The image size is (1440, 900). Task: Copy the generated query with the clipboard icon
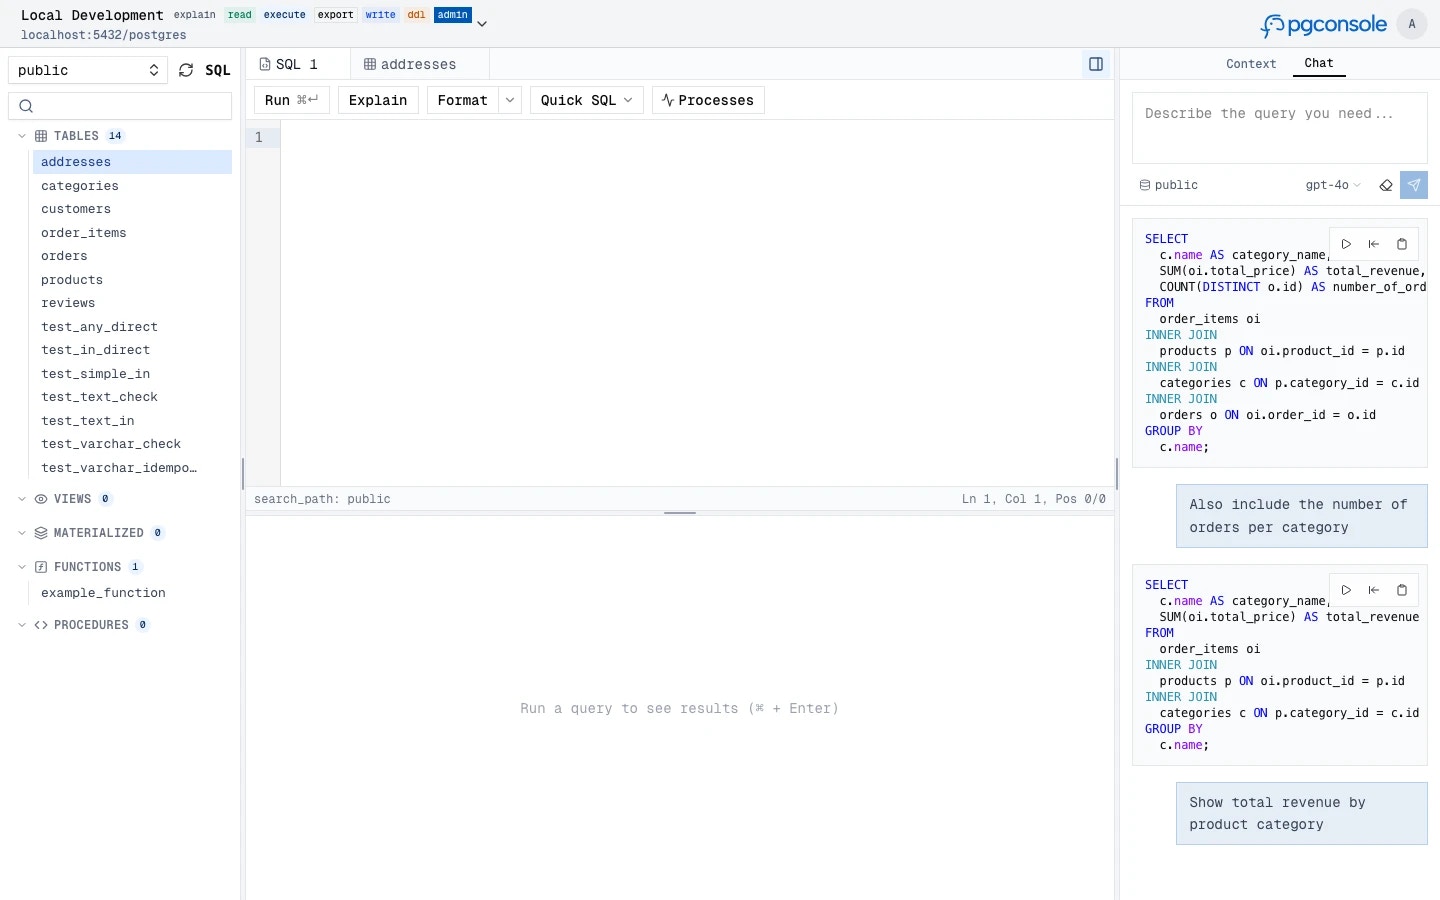click(1402, 244)
